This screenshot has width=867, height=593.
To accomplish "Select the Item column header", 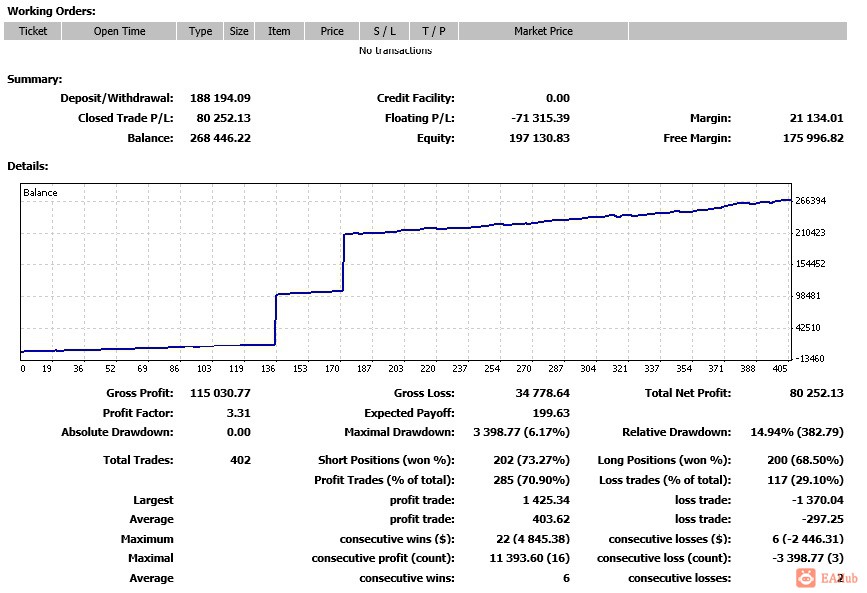I will (279, 31).
